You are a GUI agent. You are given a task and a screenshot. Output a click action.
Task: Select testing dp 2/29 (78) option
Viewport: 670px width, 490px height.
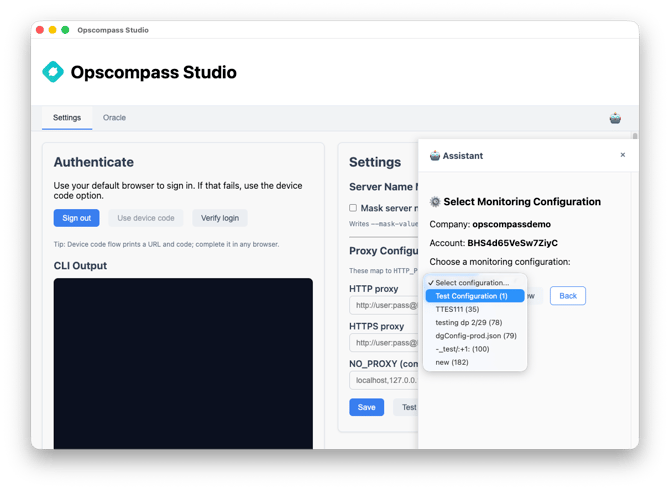click(468, 322)
